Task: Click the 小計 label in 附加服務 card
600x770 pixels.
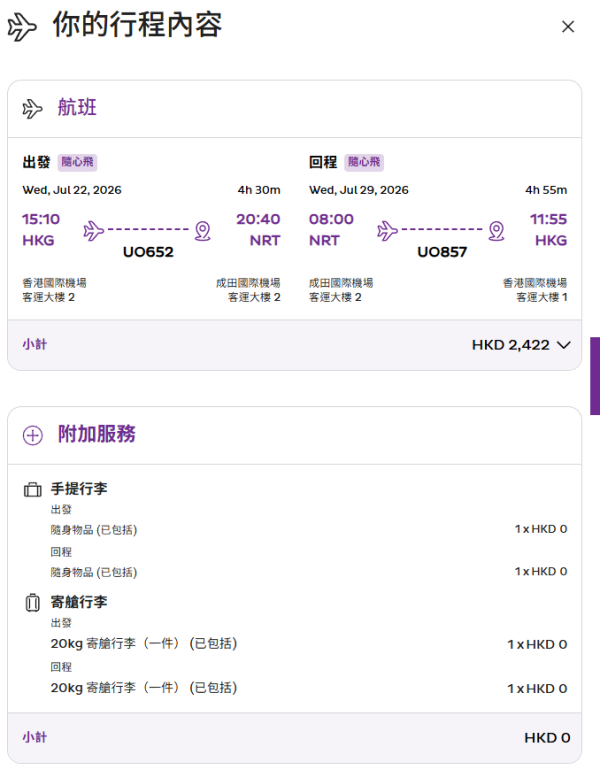Action: pos(34,737)
